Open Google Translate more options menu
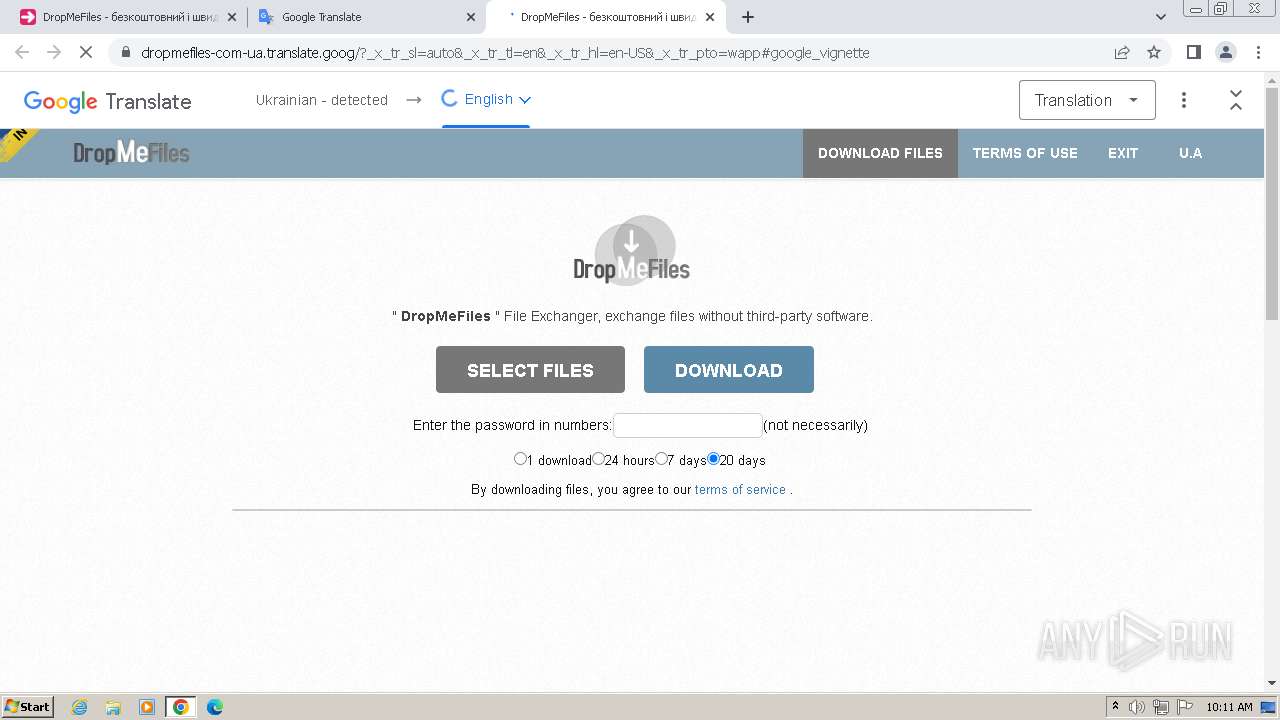Screen dimensions: 1280x720 point(1184,100)
